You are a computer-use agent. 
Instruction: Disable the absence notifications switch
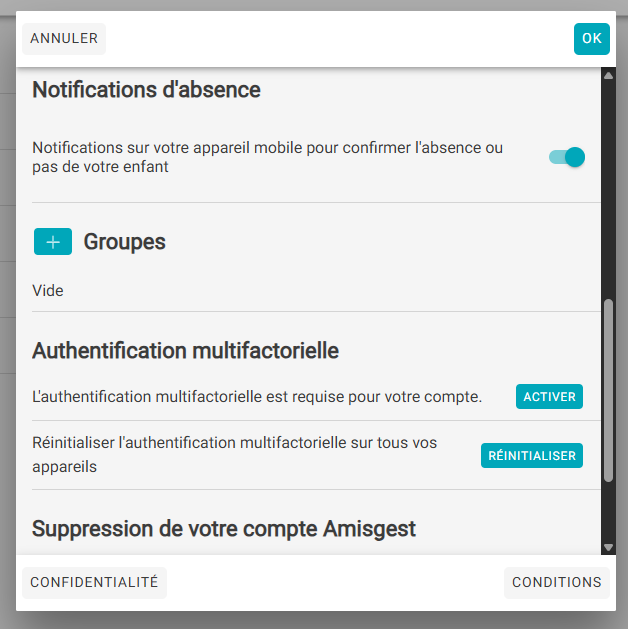coord(567,157)
